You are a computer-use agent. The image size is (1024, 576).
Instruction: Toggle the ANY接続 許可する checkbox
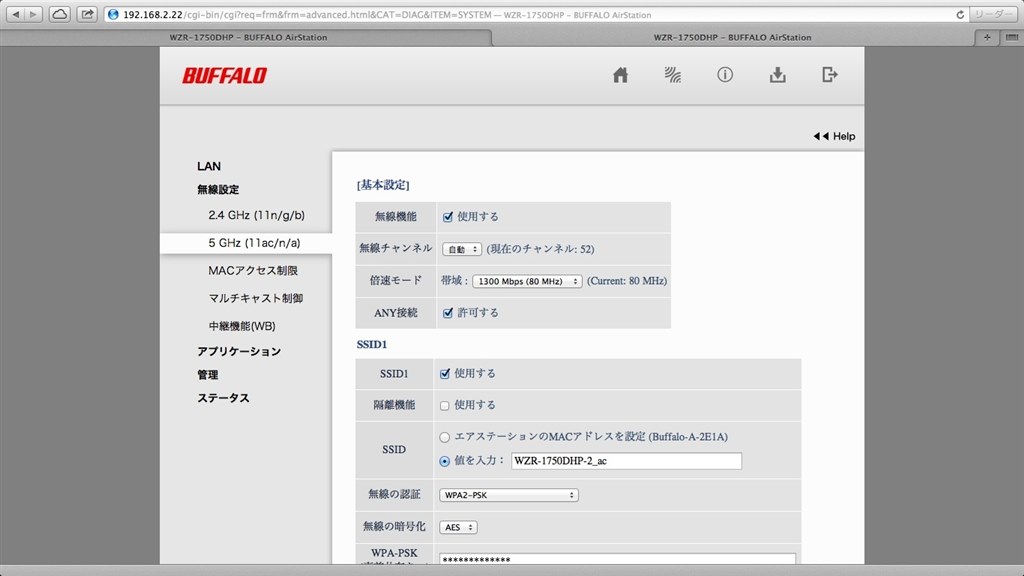447,313
